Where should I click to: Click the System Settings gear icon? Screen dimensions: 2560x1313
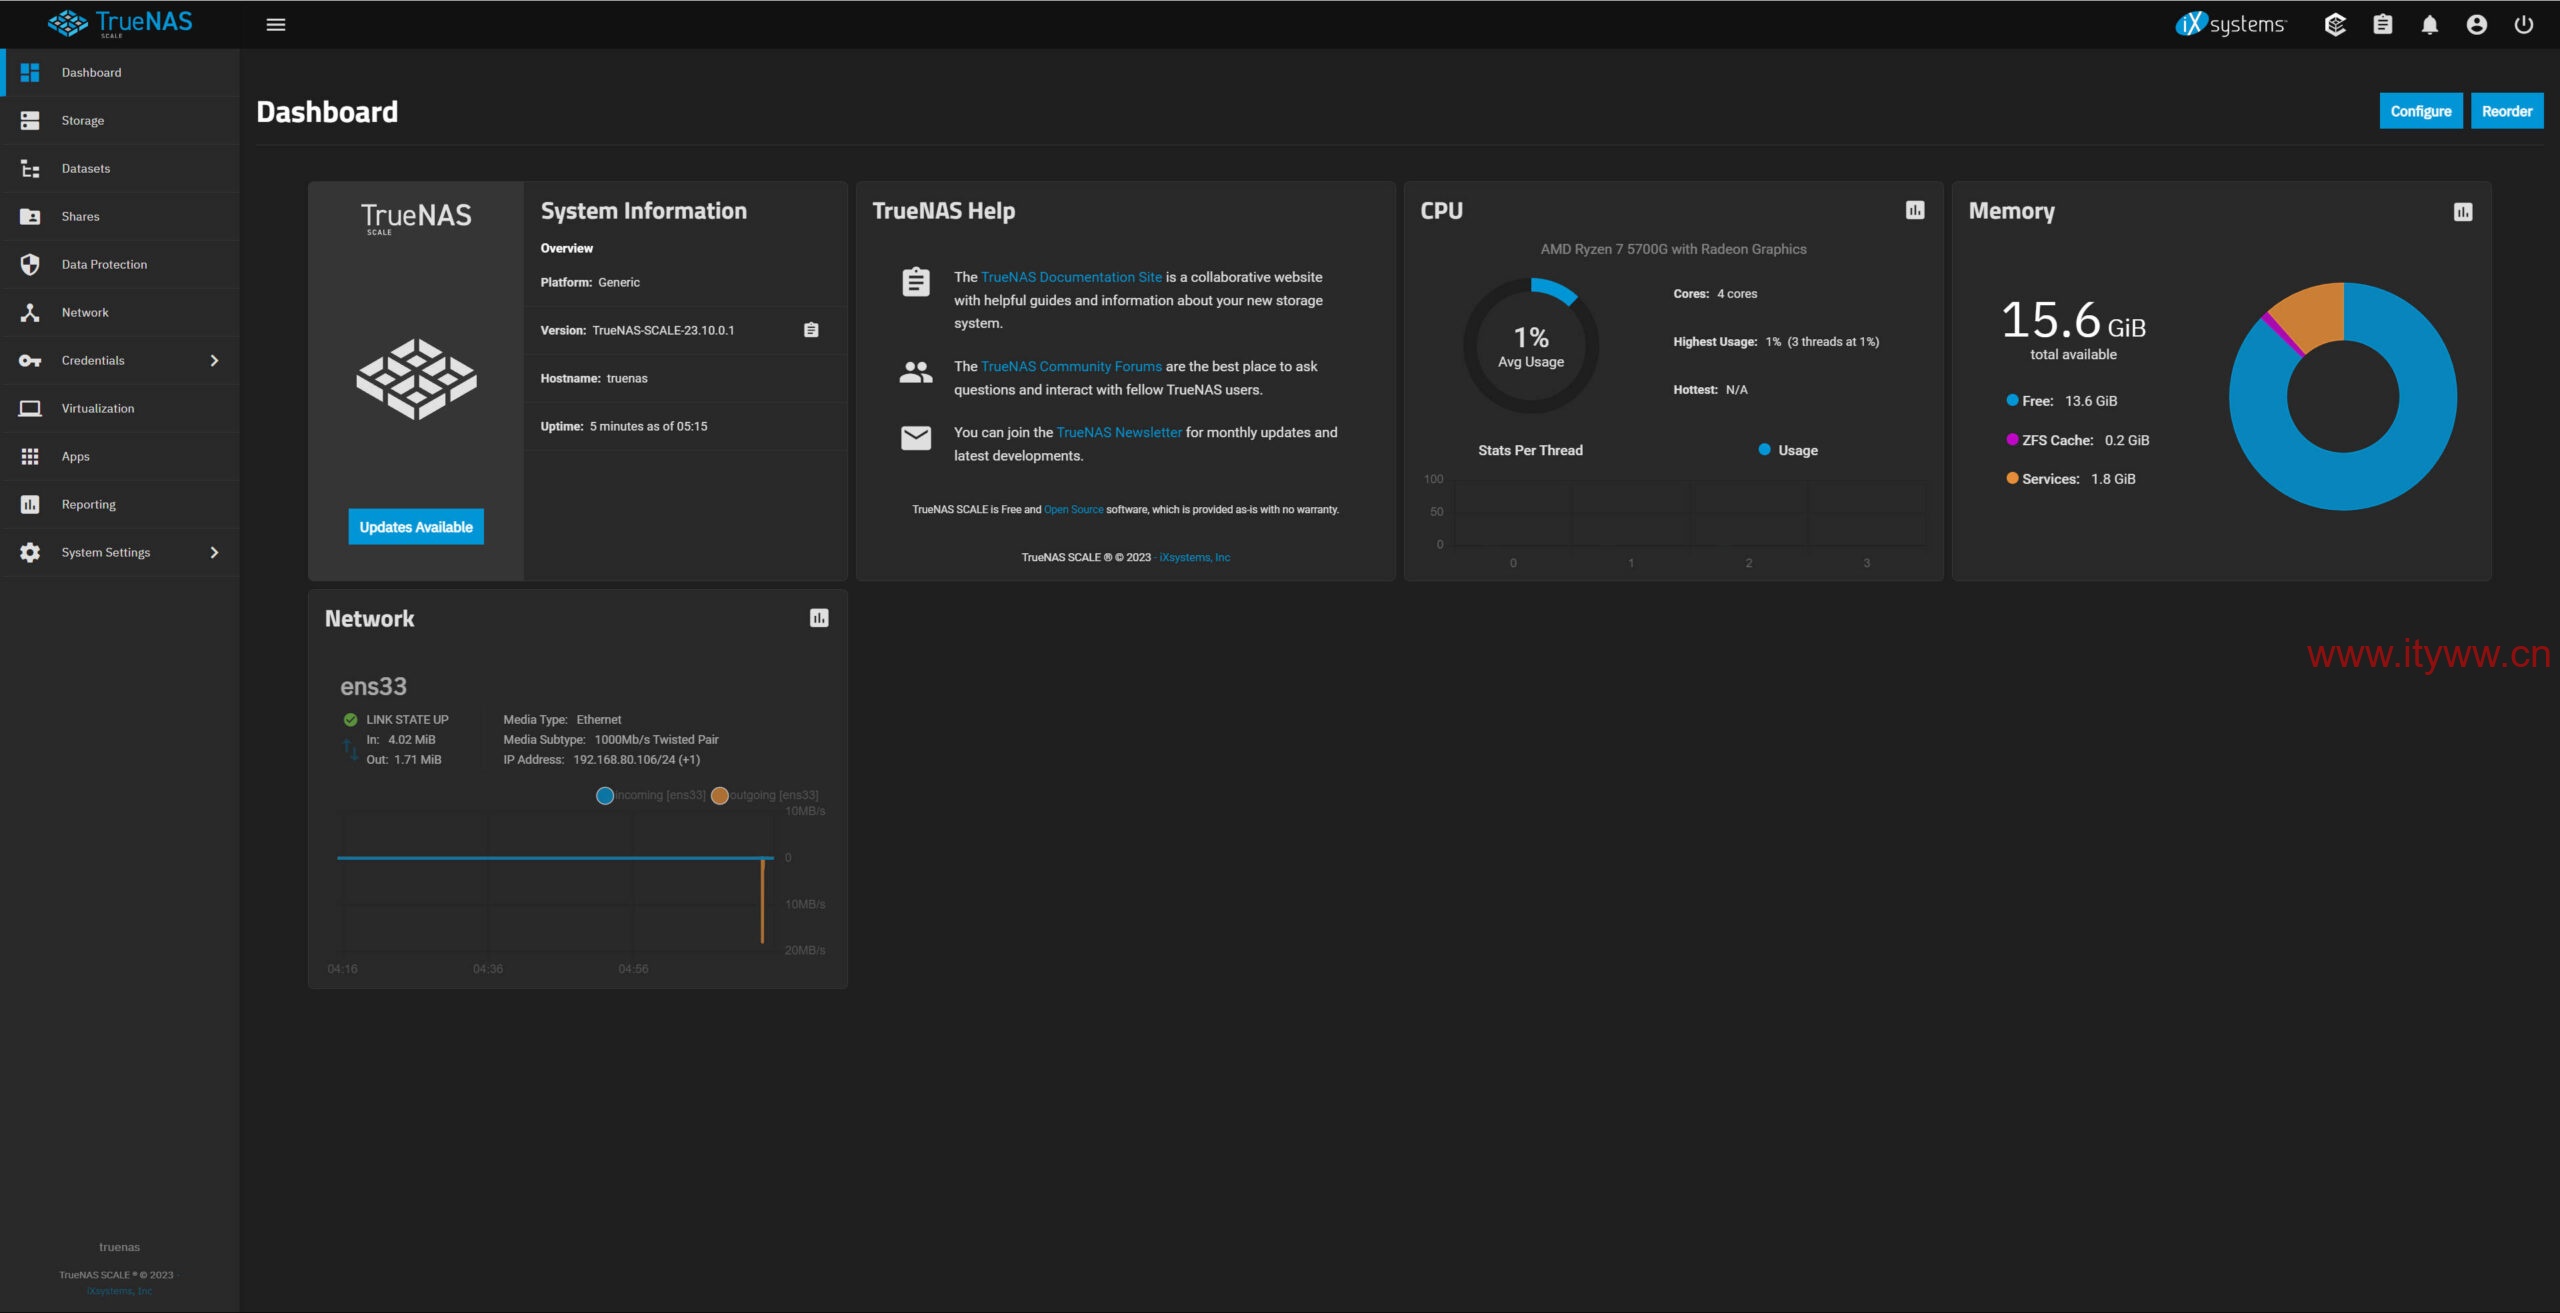click(30, 552)
